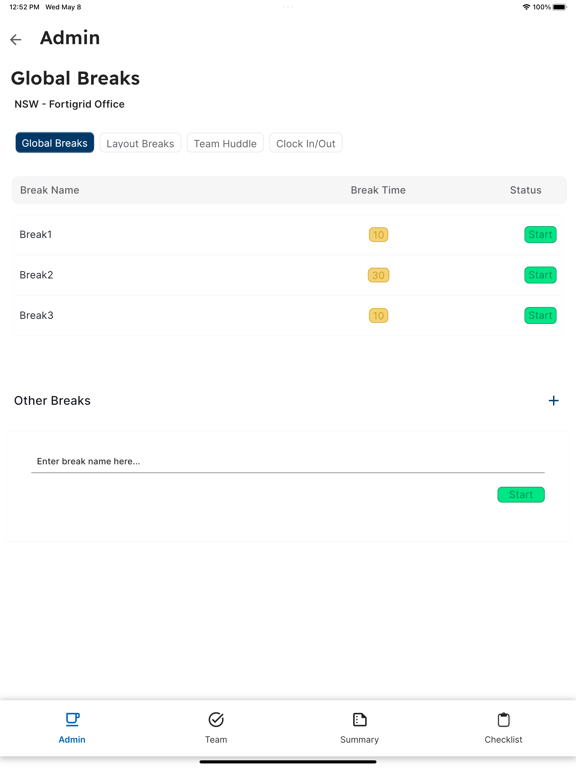Click the Break2 row name

36,275
